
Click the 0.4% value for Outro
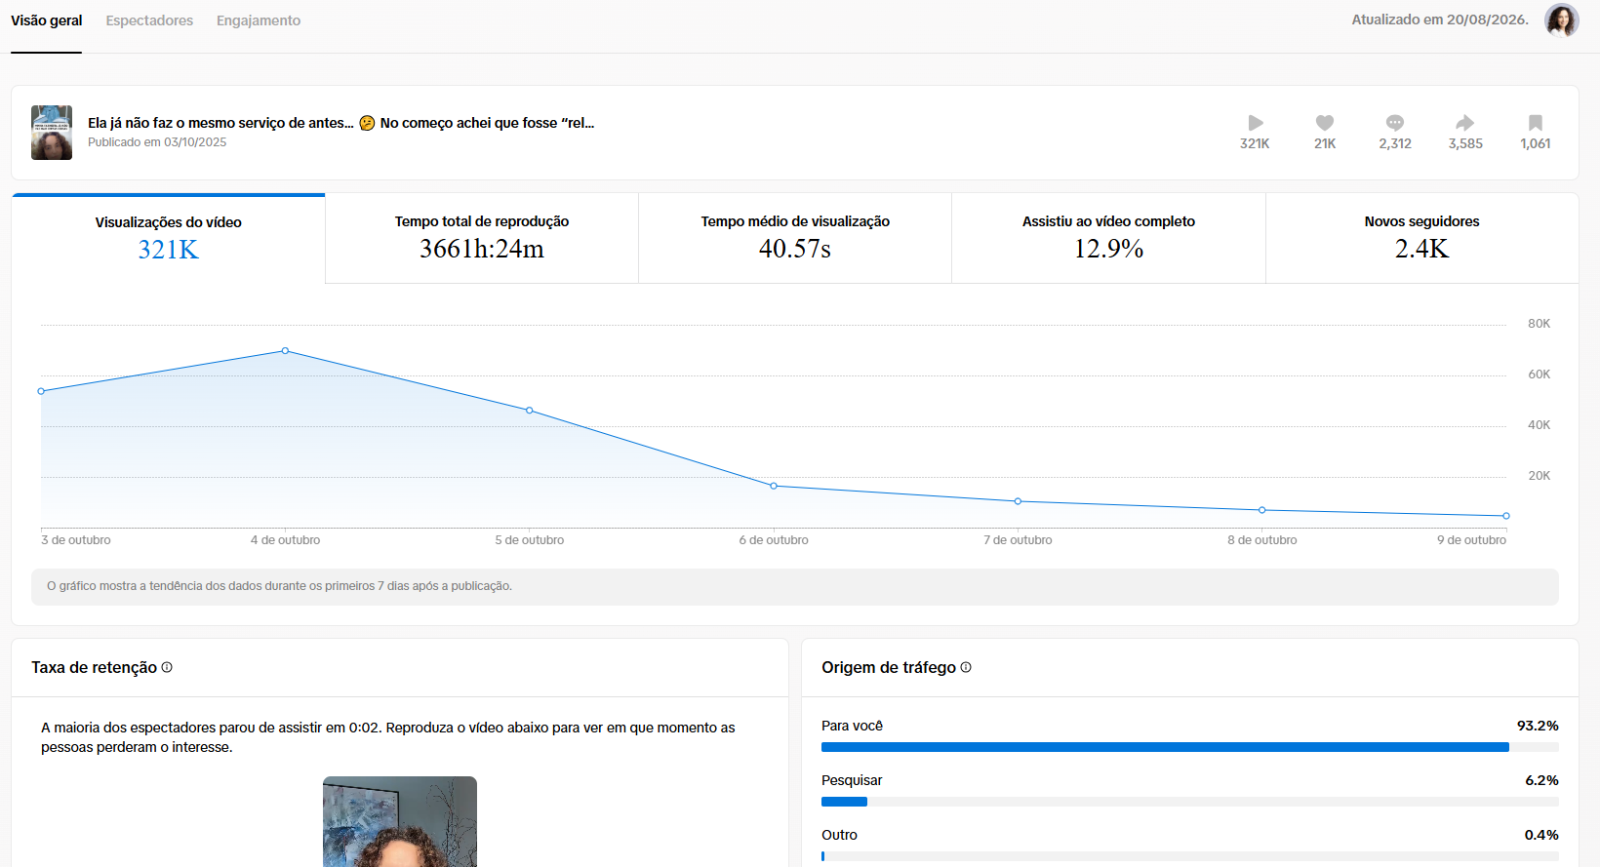pyautogui.click(x=1542, y=835)
